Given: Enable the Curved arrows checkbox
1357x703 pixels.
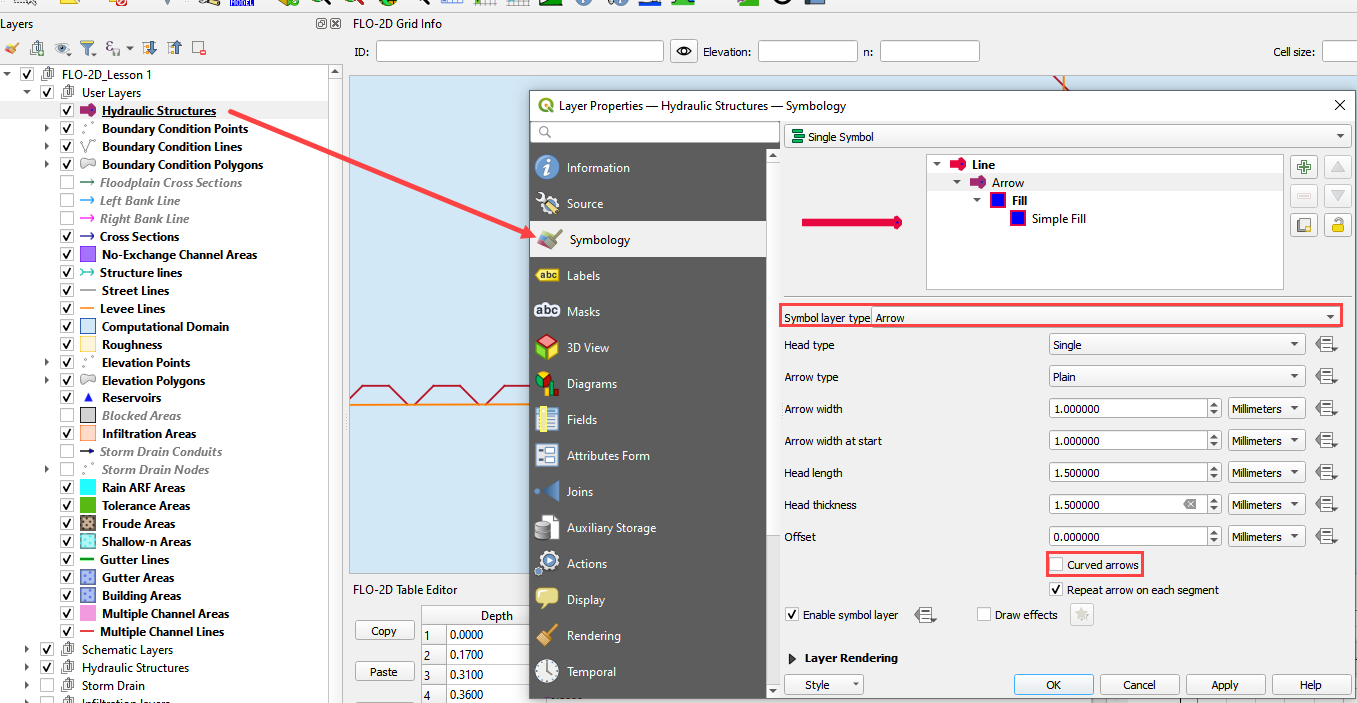Looking at the screenshot, I should point(1056,565).
